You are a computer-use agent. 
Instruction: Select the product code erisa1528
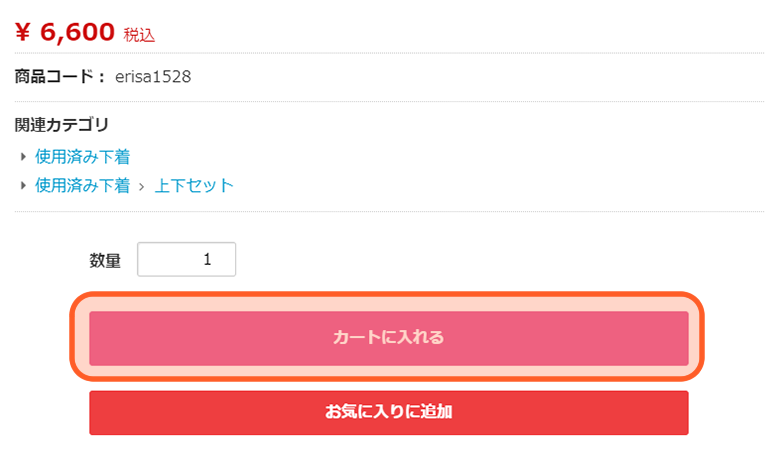click(153, 76)
